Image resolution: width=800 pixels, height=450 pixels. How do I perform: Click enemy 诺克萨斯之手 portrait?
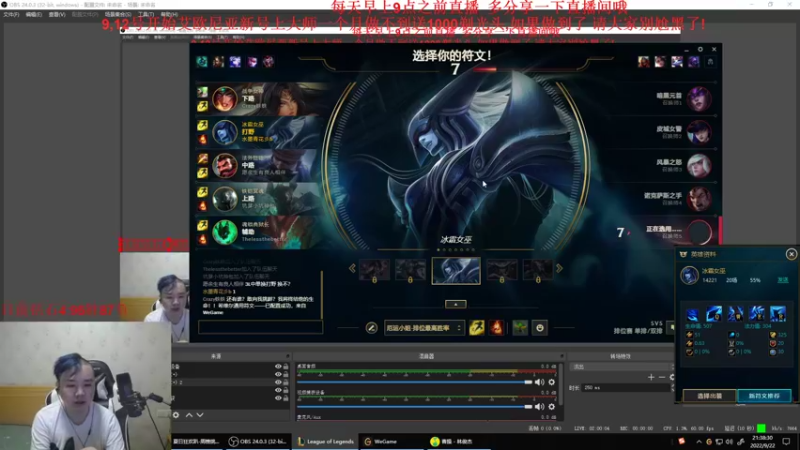tap(698, 198)
